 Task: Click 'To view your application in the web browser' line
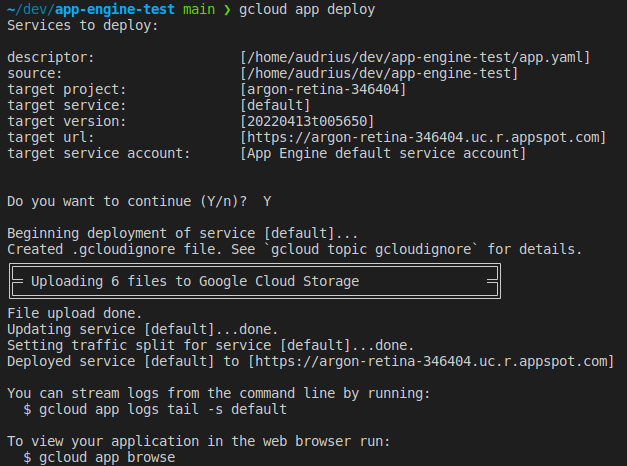[199, 441]
